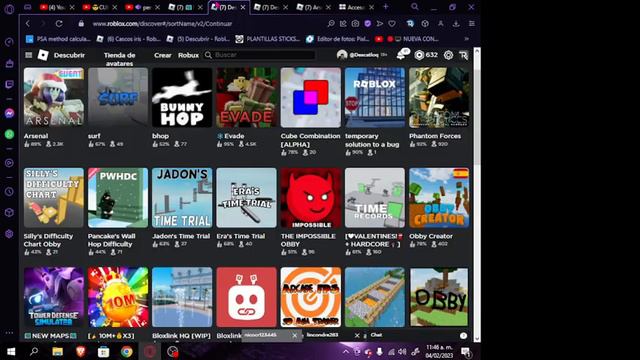Viewport: 640px width, 360px height.
Task: Open Descubrir in Roblox navigation
Action: [x=69, y=55]
